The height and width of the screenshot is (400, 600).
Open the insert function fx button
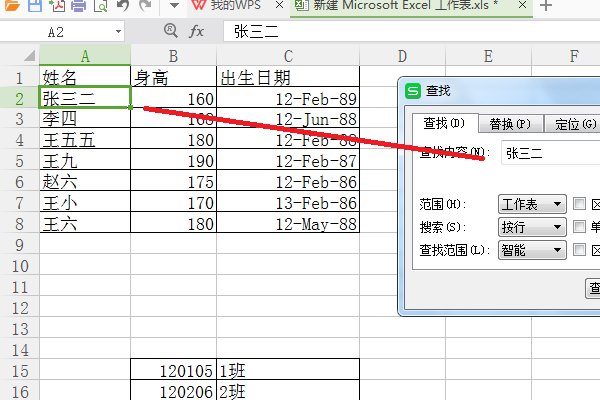(x=196, y=31)
